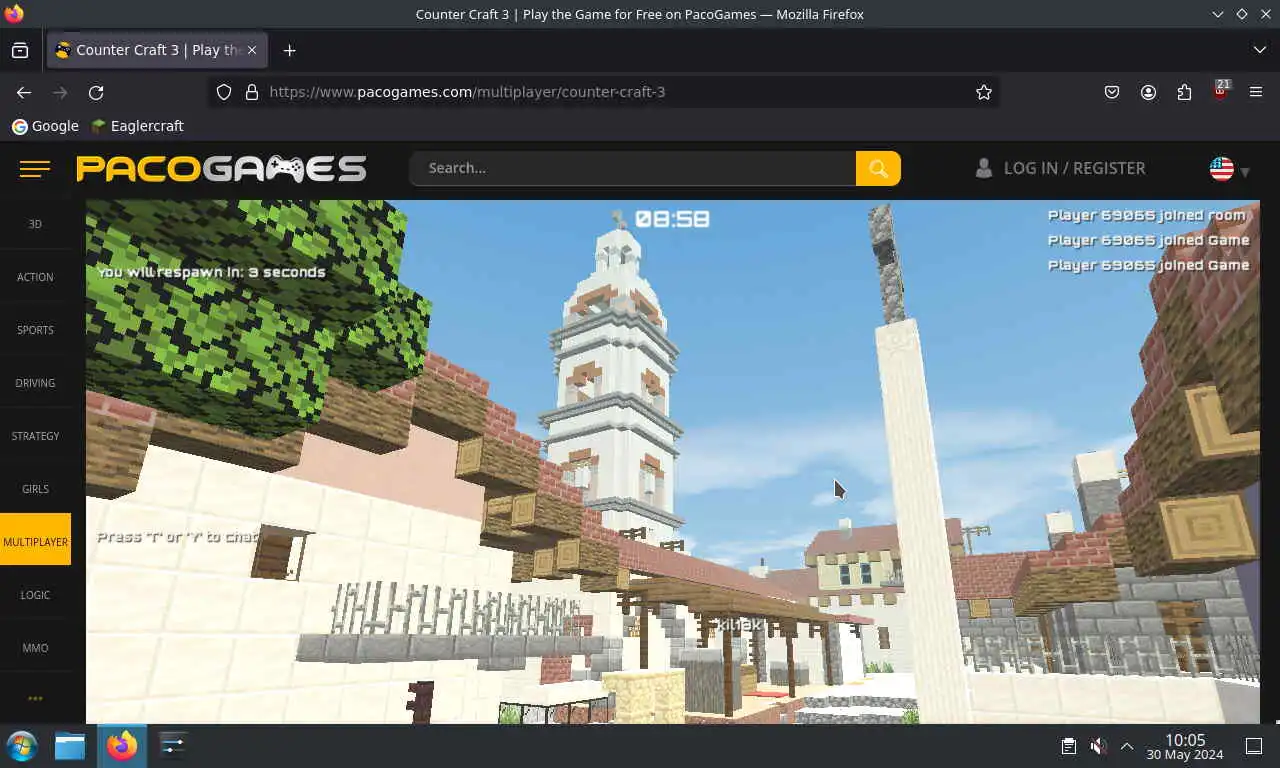Click the address bar URL
Screen dimensions: 1280x768
467,92
